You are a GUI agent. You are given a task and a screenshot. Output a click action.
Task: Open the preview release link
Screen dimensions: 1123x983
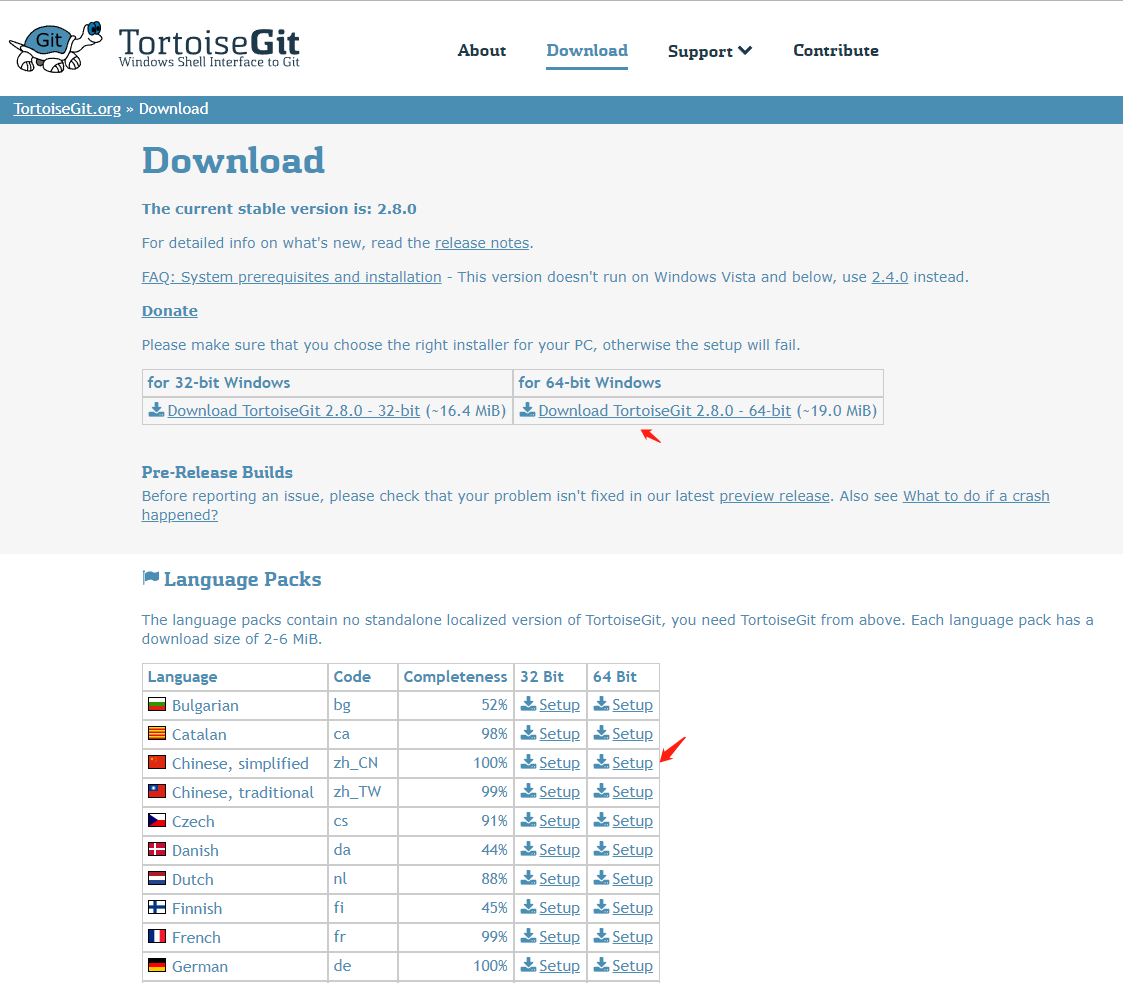[774, 495]
